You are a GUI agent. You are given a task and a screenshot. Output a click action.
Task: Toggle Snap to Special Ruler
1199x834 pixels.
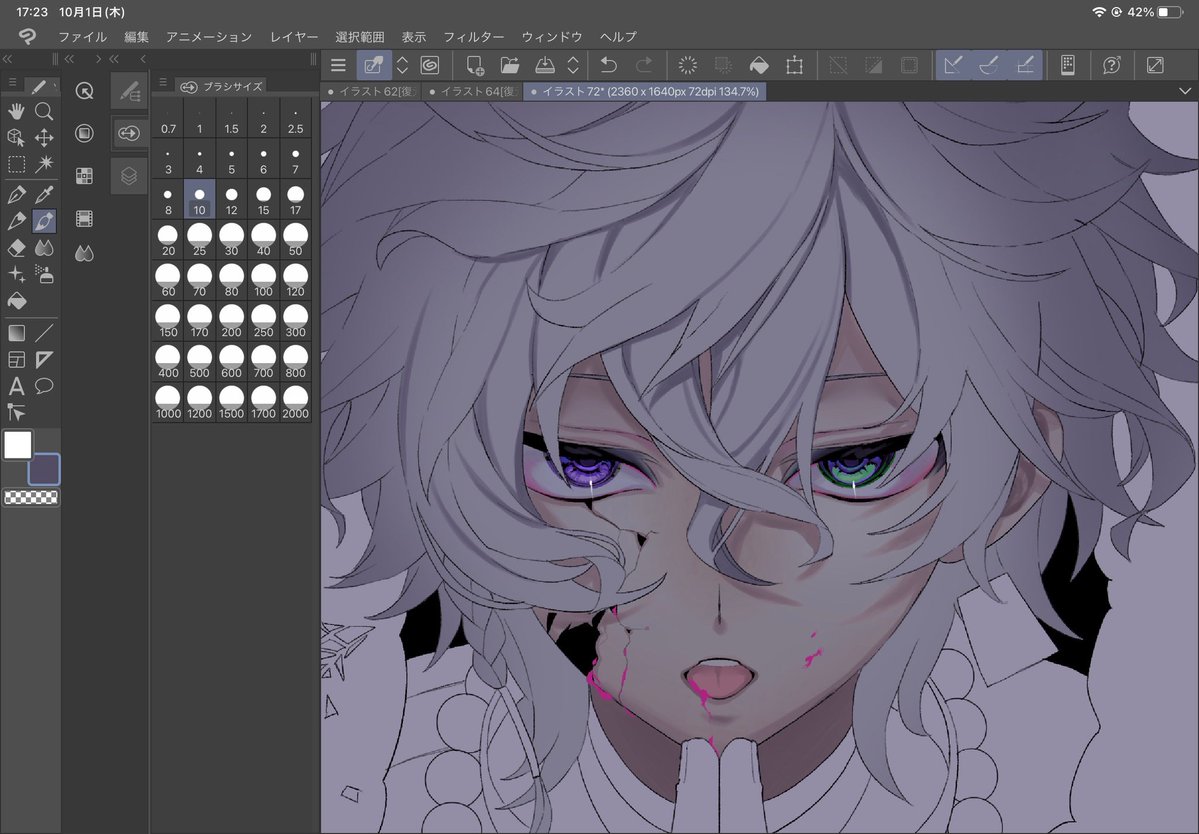989,65
